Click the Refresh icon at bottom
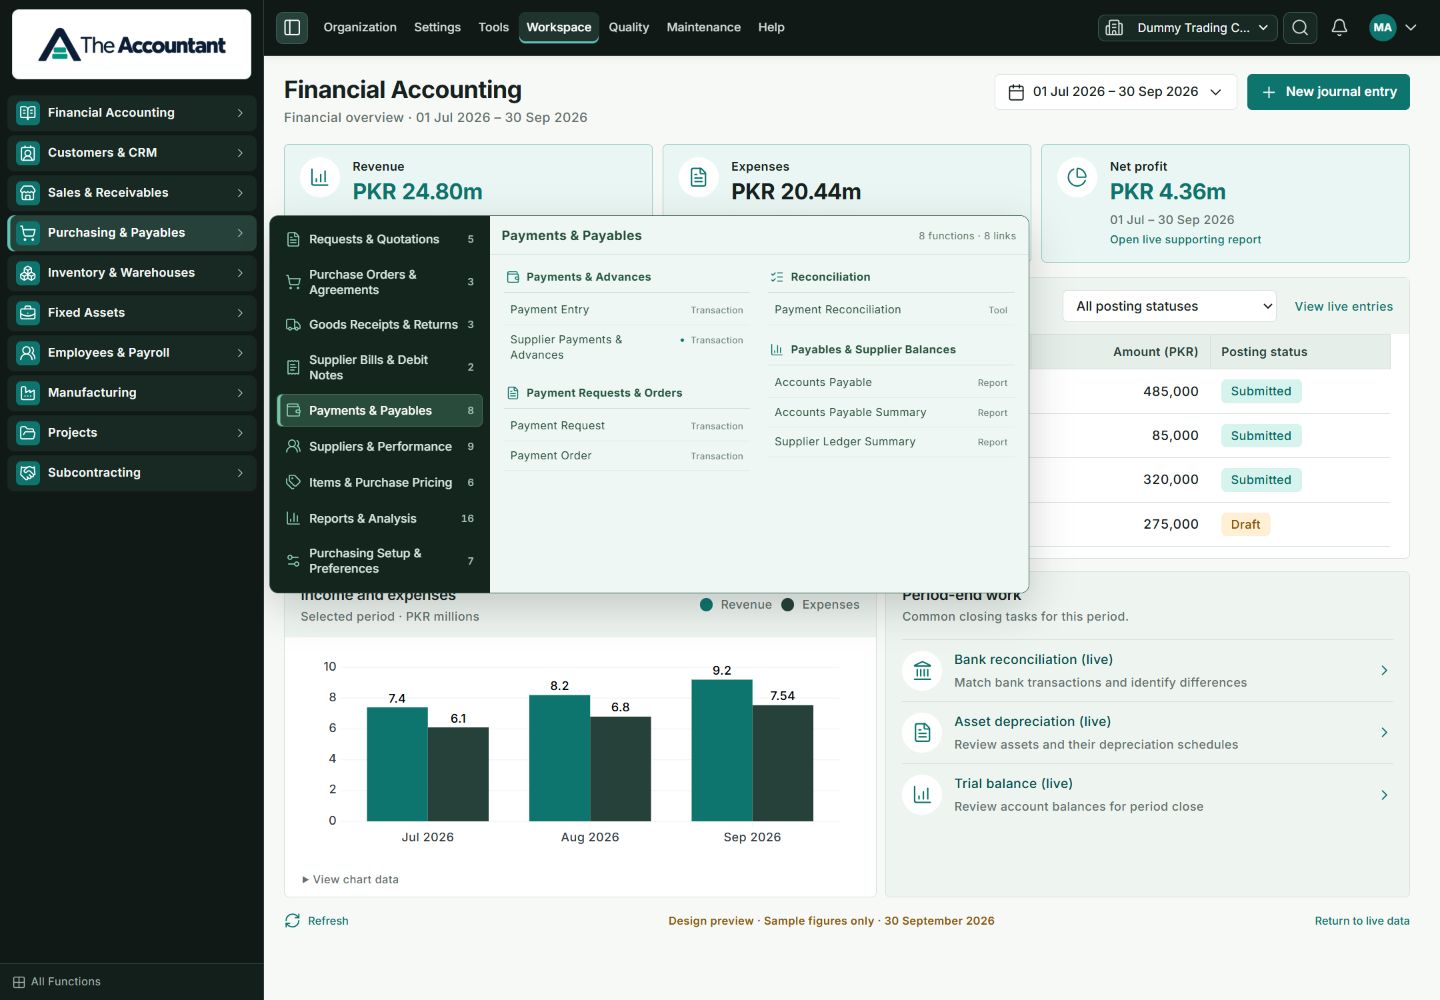Viewport: 1440px width, 1000px height. coord(292,921)
